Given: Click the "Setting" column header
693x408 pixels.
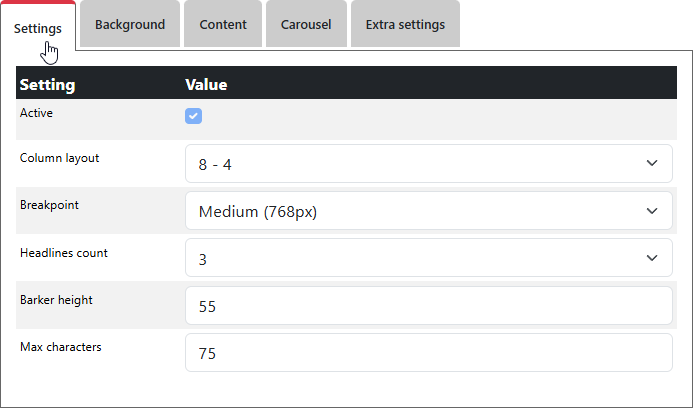Looking at the screenshot, I should click(x=47, y=85).
